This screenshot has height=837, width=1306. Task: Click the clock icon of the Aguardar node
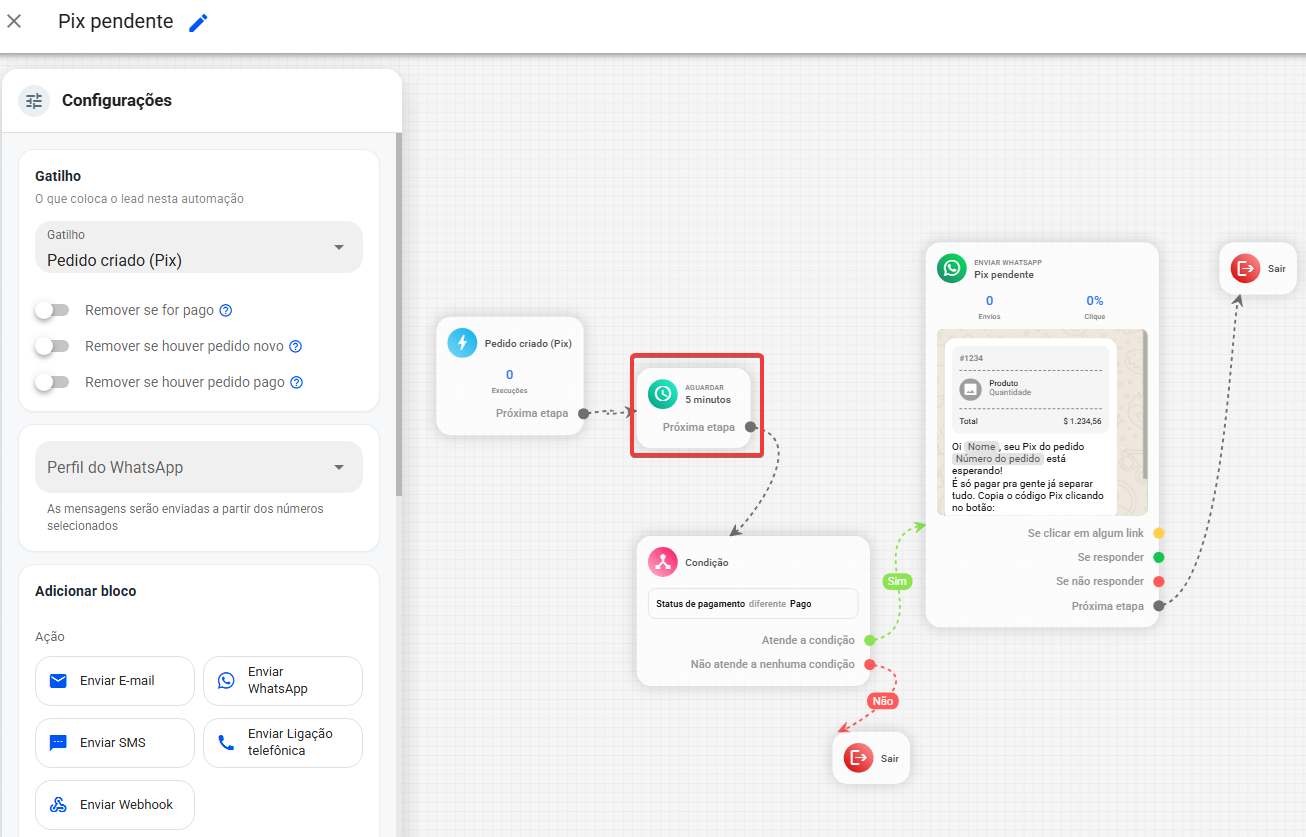[x=662, y=394]
